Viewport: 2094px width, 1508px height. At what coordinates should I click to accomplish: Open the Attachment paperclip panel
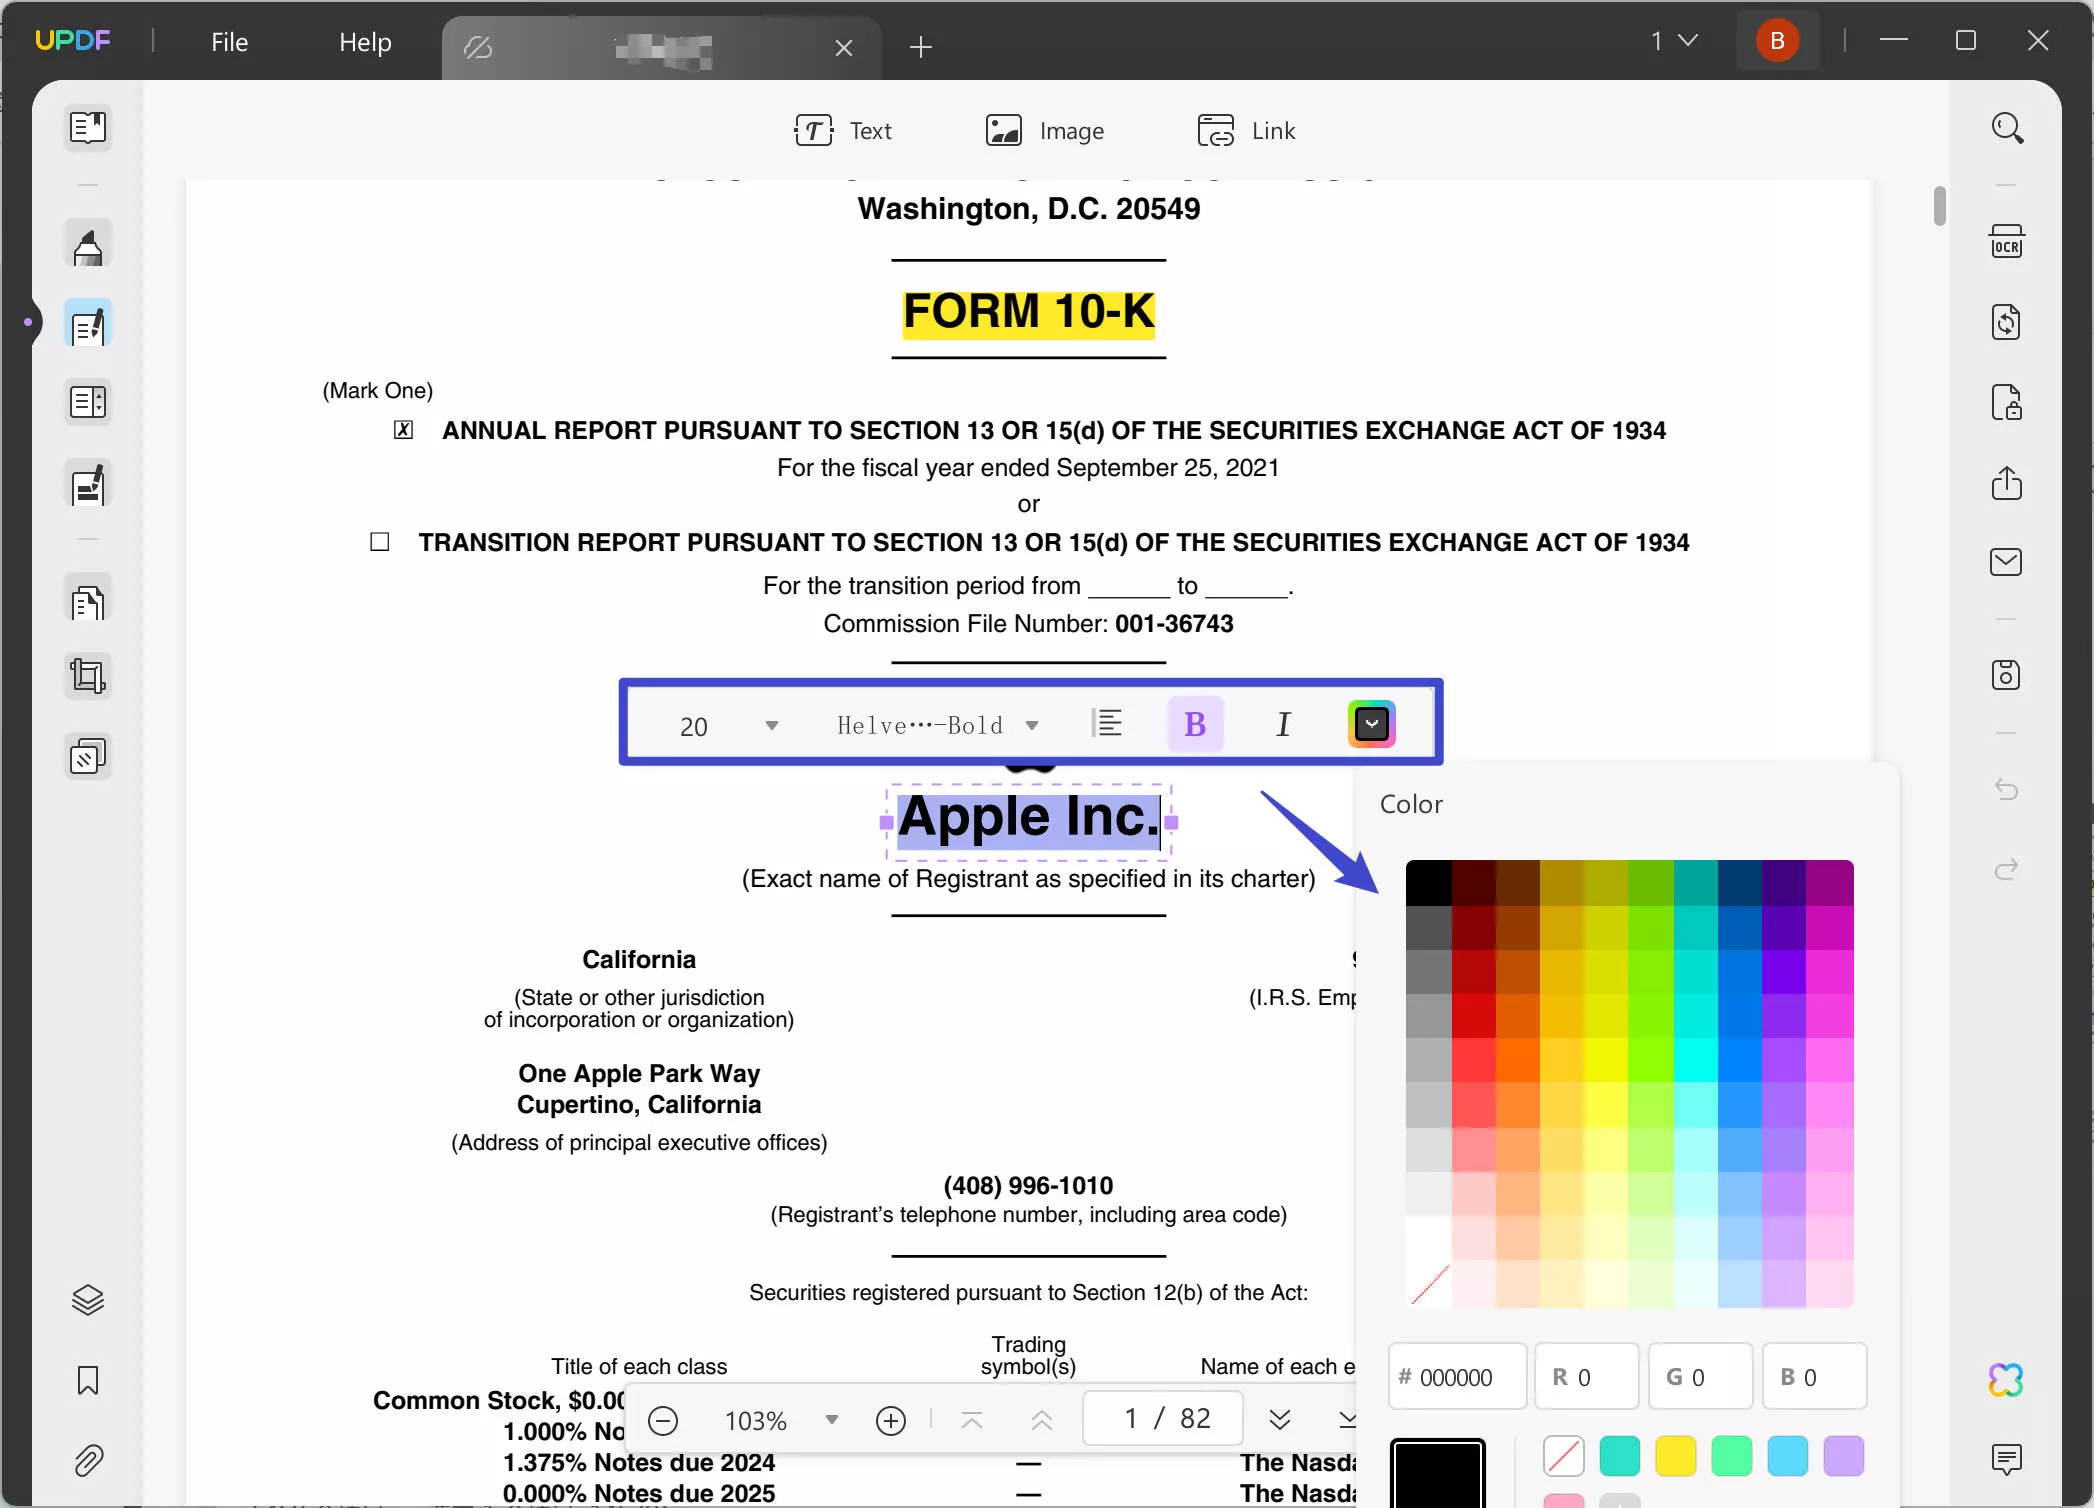tap(88, 1461)
